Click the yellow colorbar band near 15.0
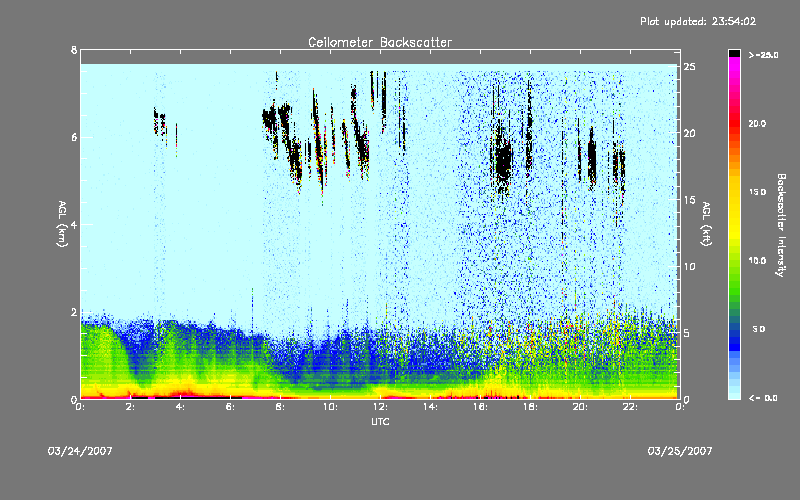The width and height of the screenshot is (800, 500). [x=734, y=192]
